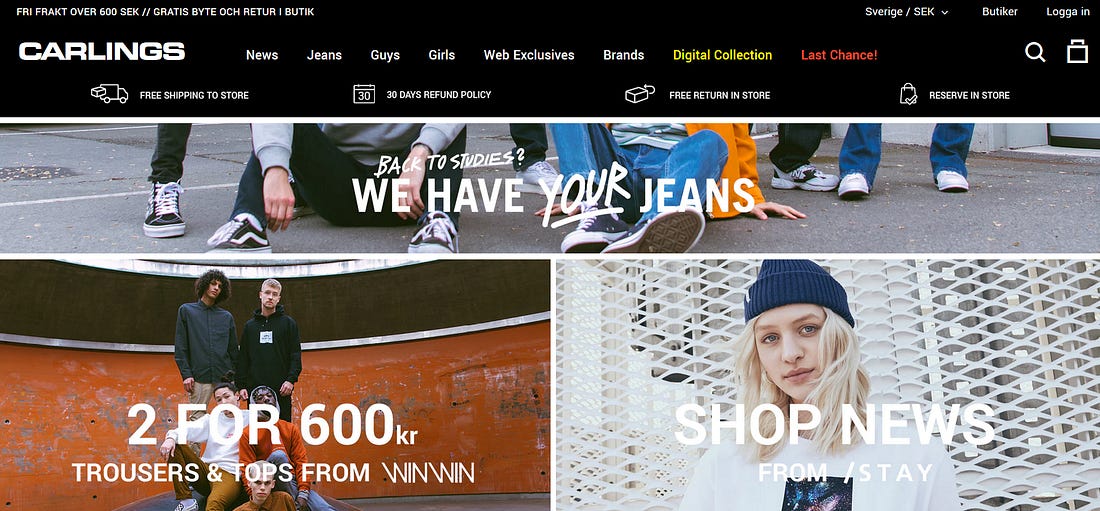Expand the Sverige / SEK country selector
1100x511 pixels.
pyautogui.click(x=906, y=12)
